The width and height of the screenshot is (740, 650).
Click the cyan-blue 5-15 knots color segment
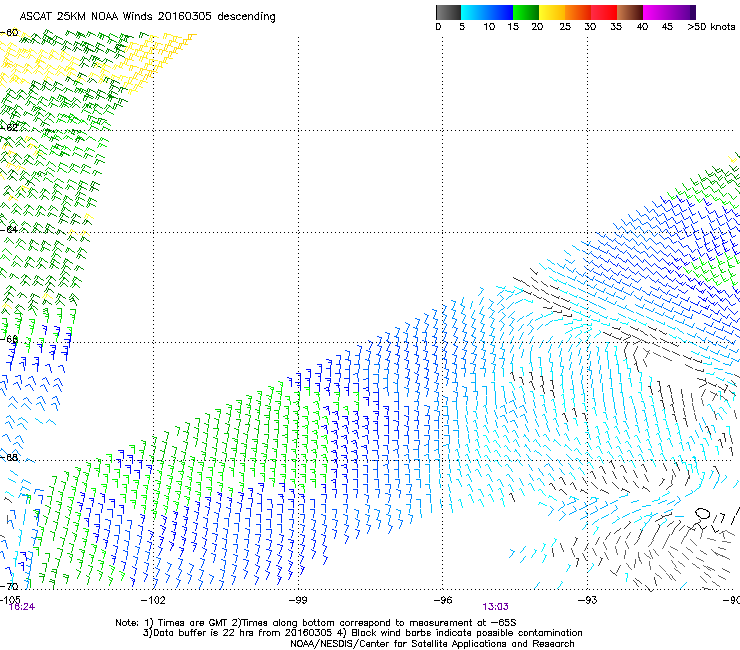point(487,12)
